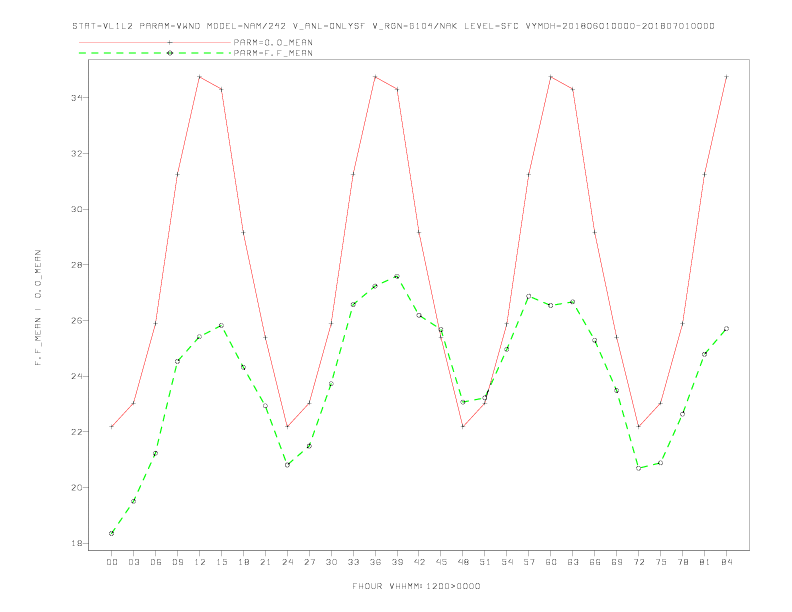Click the STAT=VLIL2 header text
This screenshot has height=612, width=792.
[x=103, y=26]
